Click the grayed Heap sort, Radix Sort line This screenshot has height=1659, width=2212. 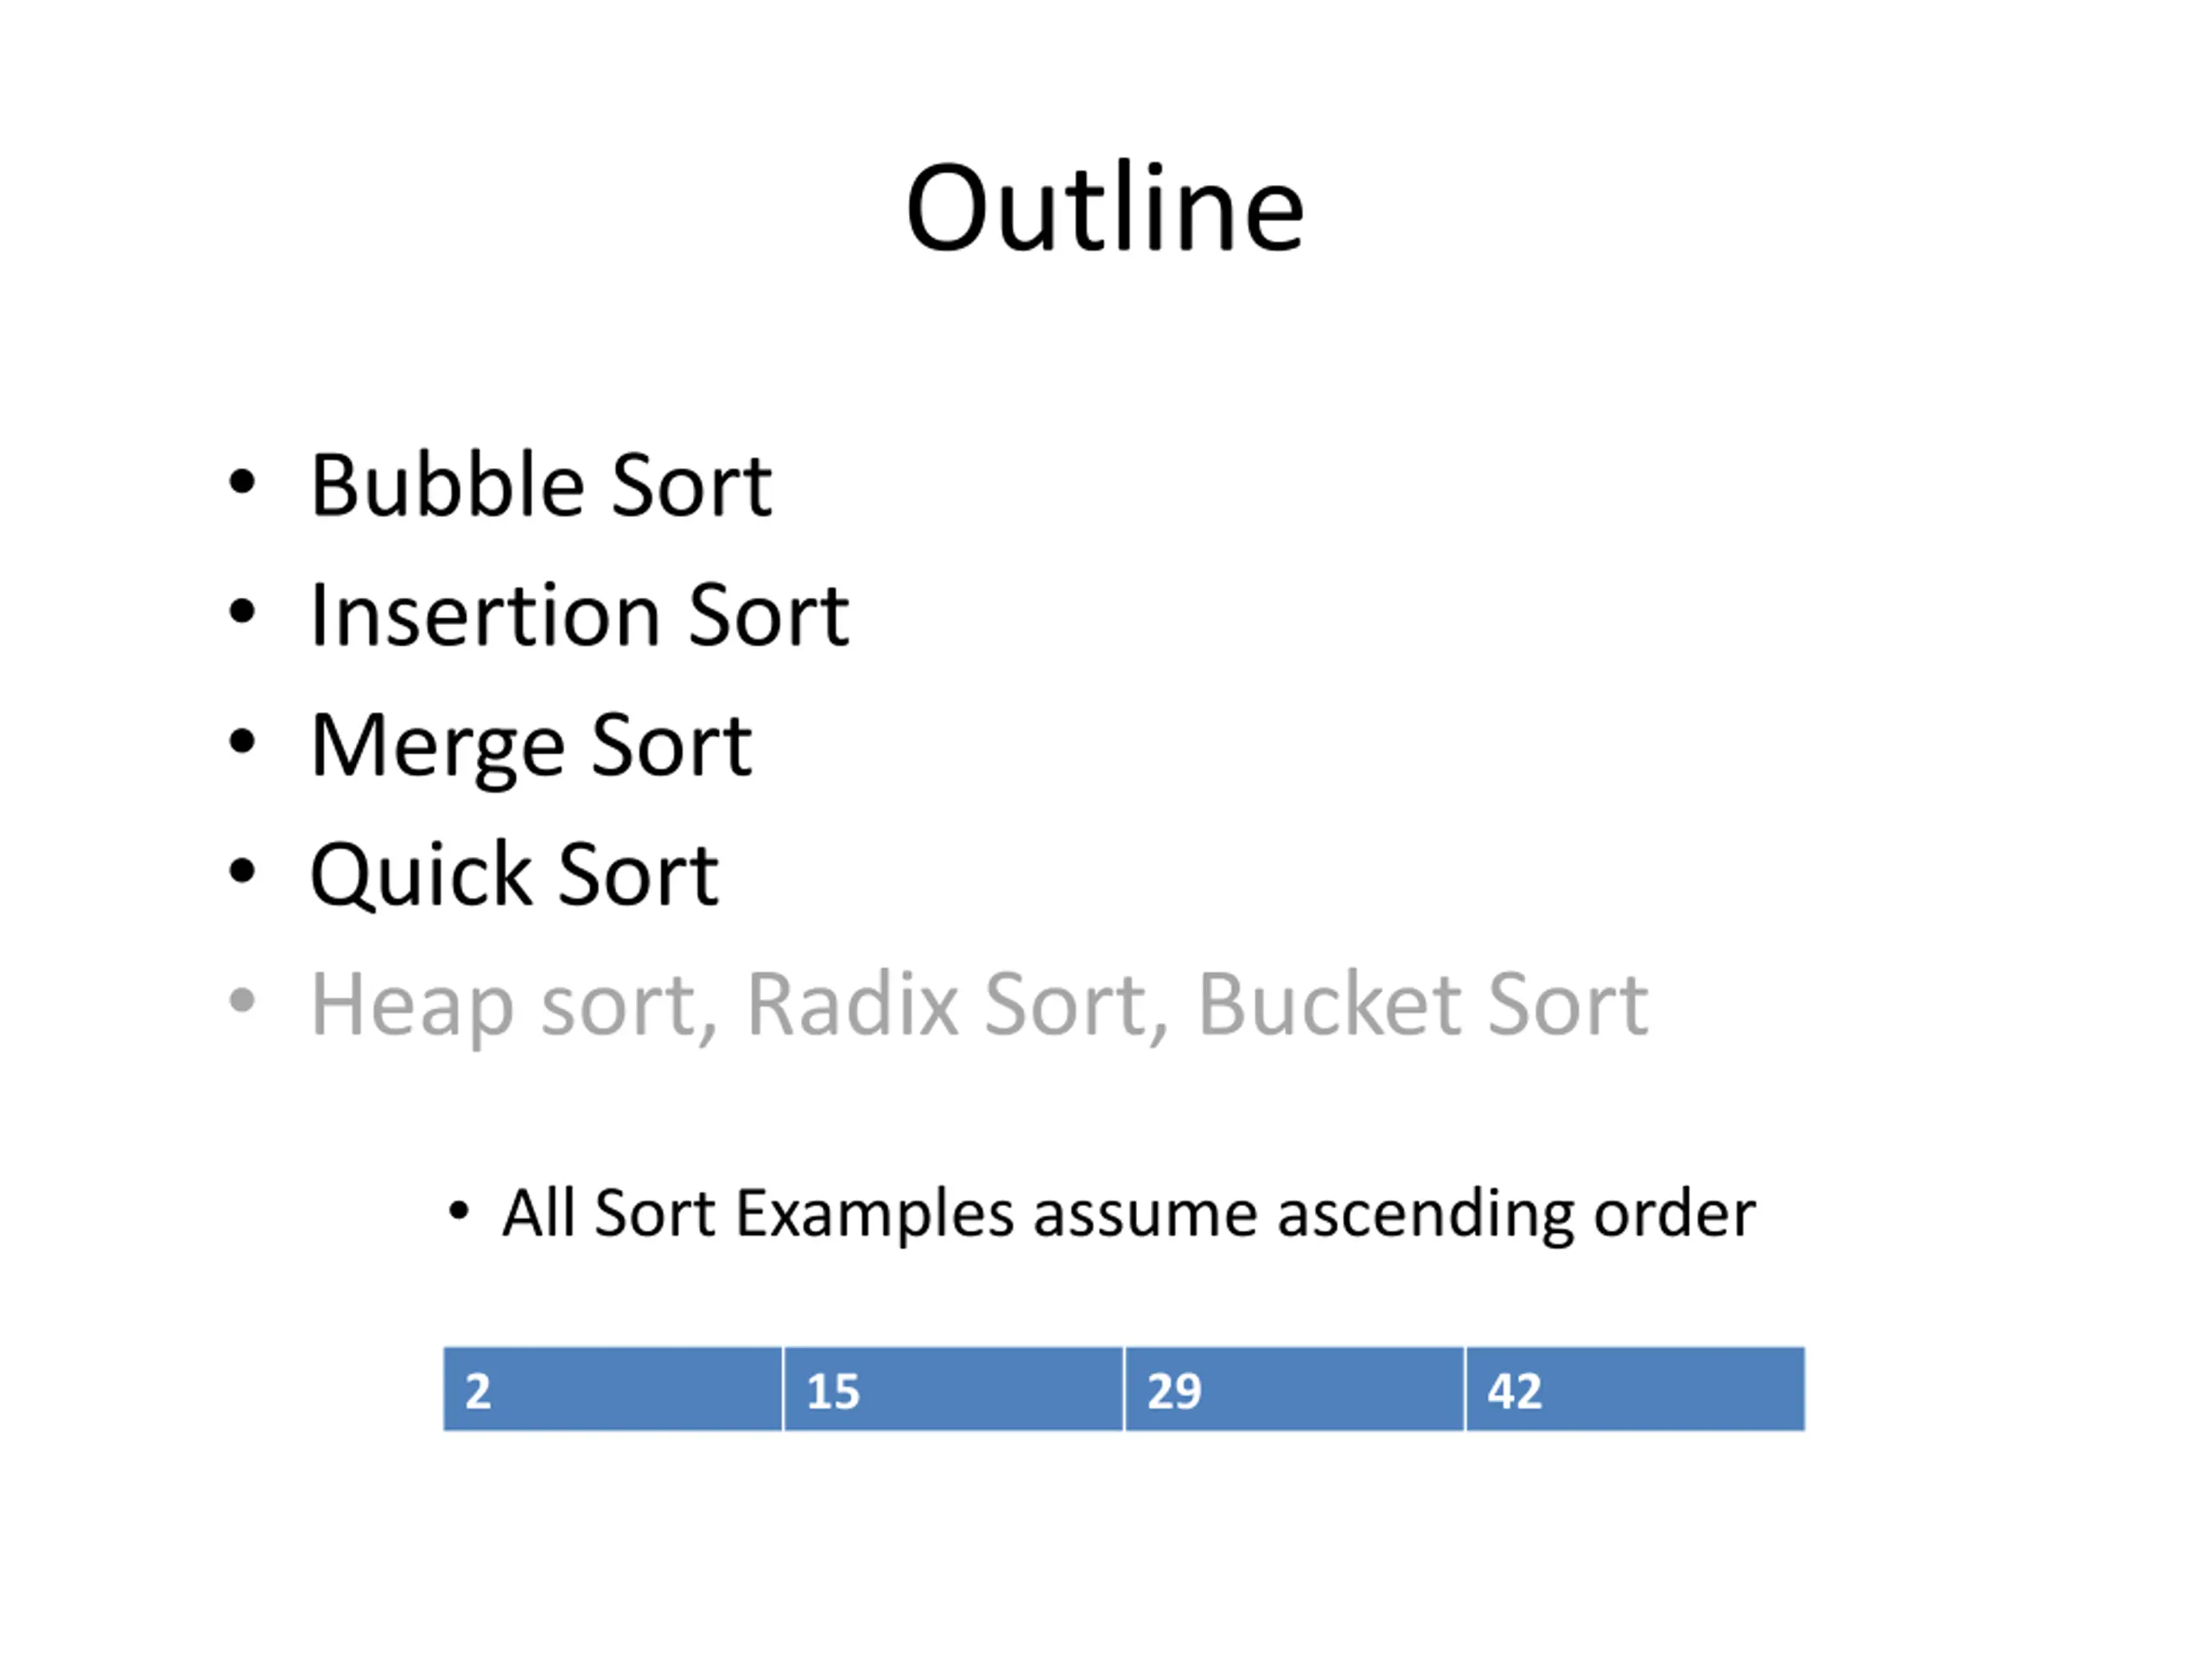tap(980, 1005)
